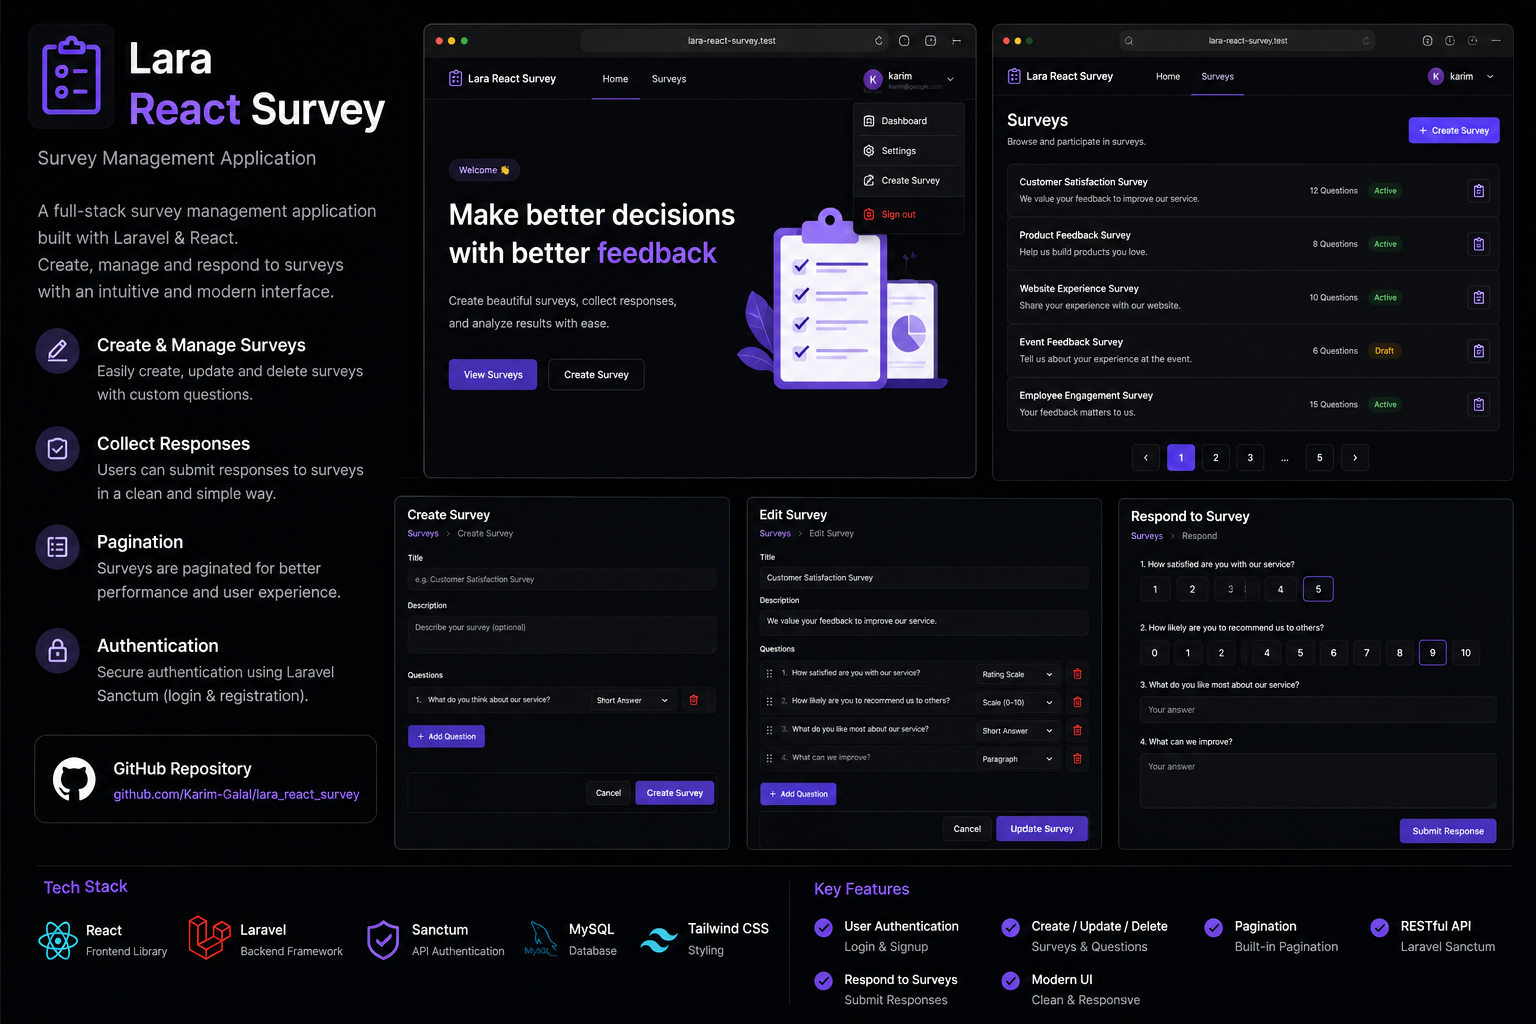
Task: Click the lock icon next to Authentication
Action: pyautogui.click(x=58, y=650)
